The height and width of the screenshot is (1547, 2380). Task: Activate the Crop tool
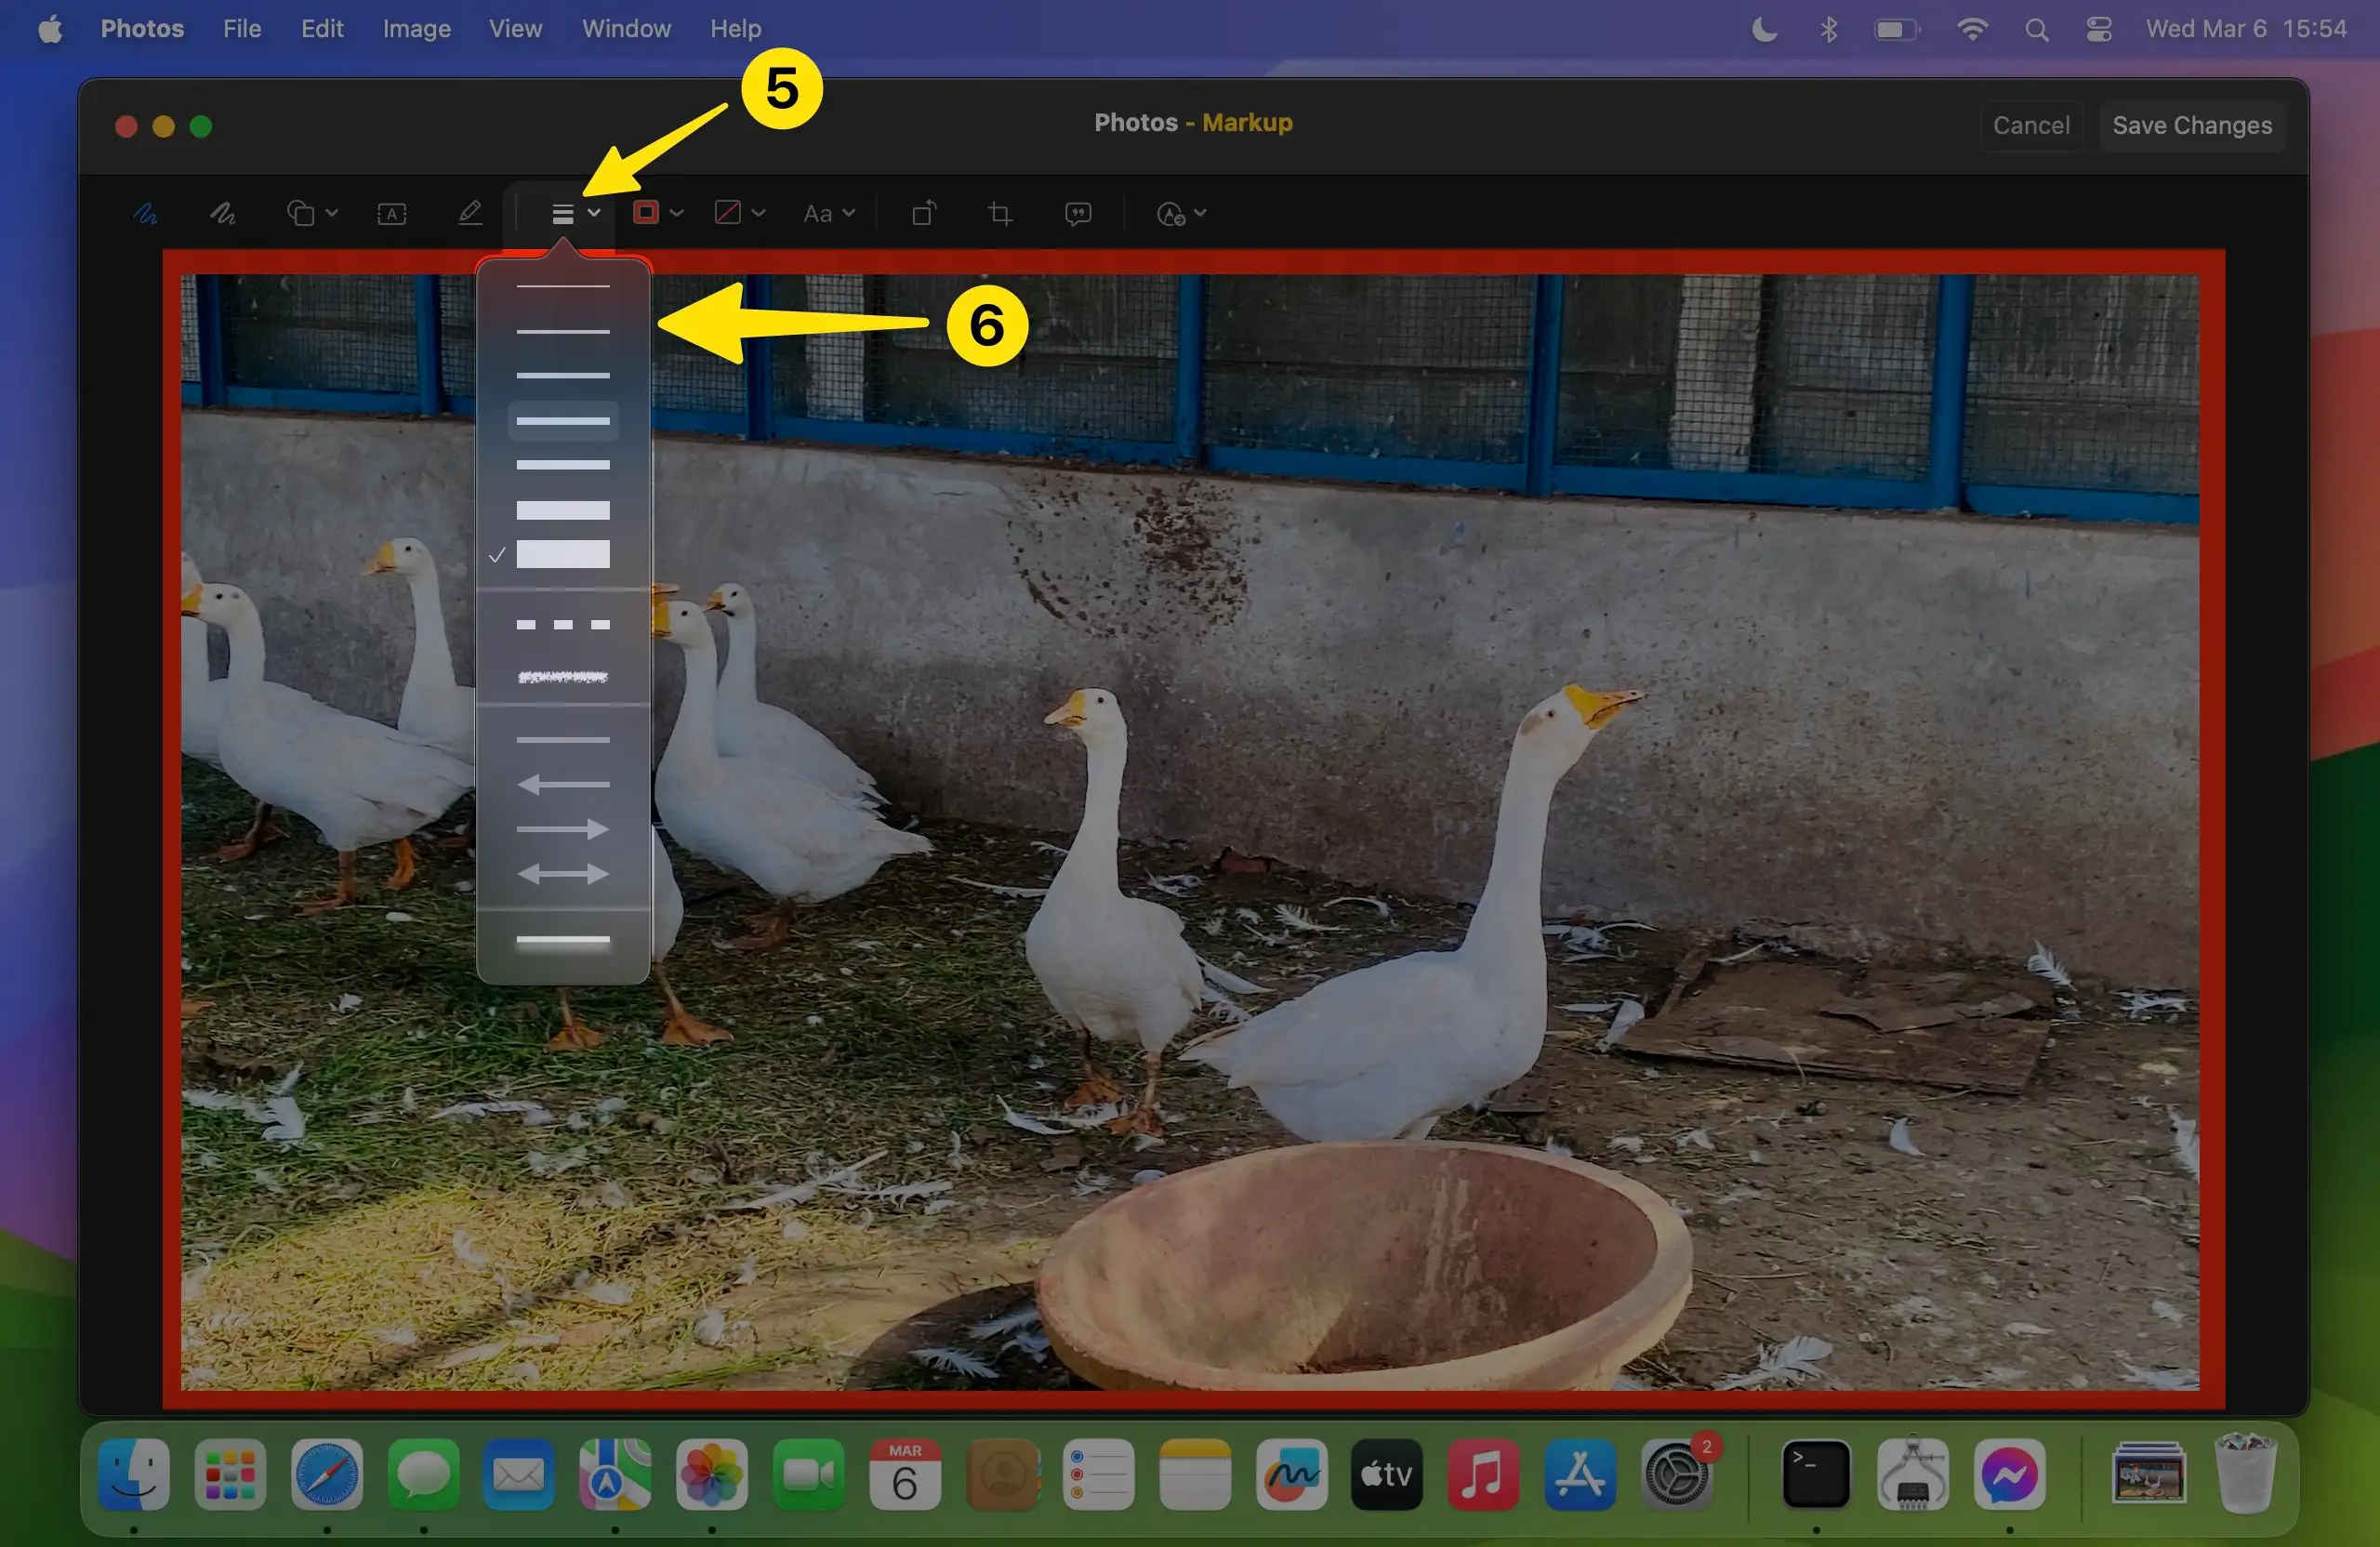pos(999,213)
